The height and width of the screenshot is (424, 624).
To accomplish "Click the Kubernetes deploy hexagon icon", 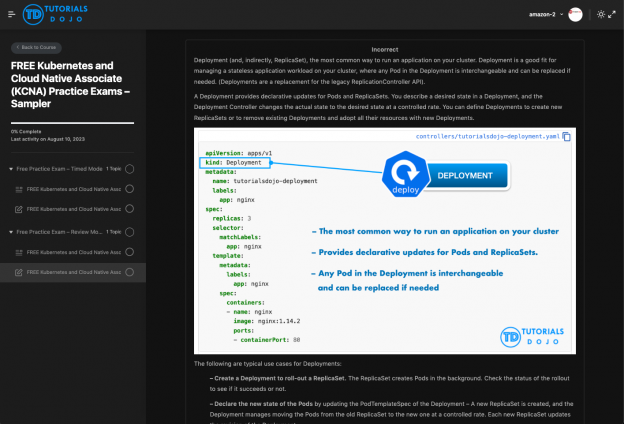I will (406, 174).
